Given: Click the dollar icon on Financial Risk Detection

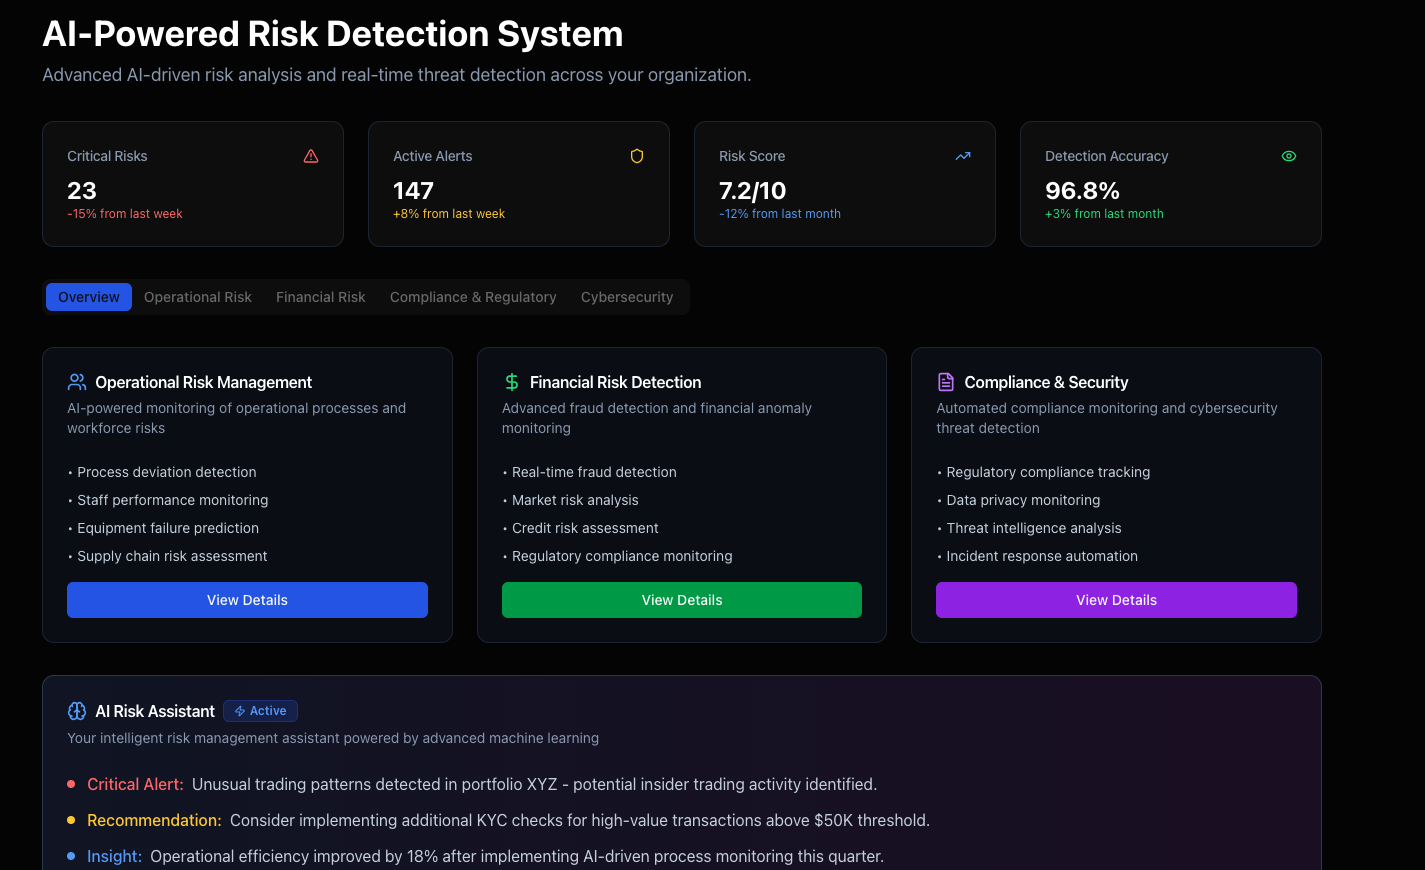Looking at the screenshot, I should click(511, 381).
